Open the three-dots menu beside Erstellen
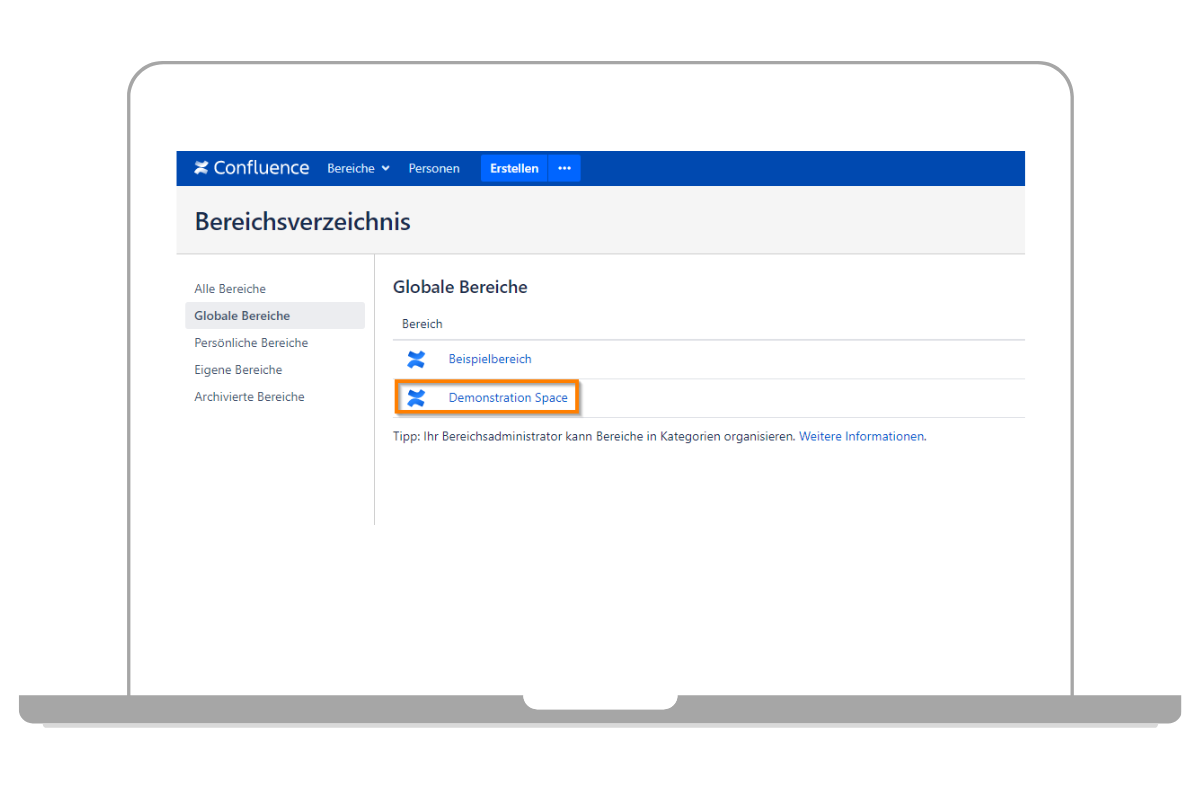Screen dimensions: 1200x790 564,168
